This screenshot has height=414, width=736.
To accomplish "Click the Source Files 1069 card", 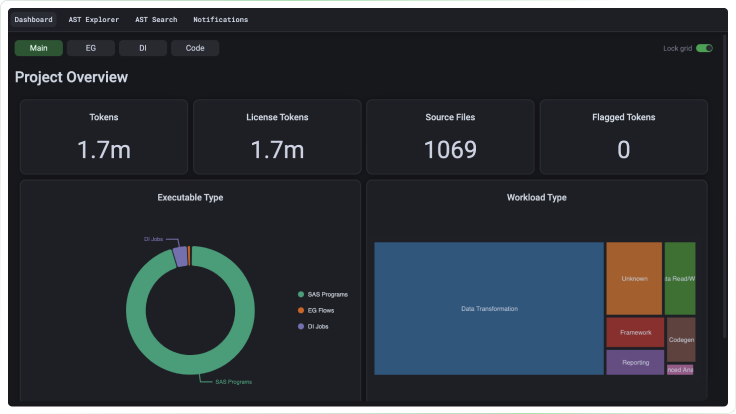I will 450,137.
